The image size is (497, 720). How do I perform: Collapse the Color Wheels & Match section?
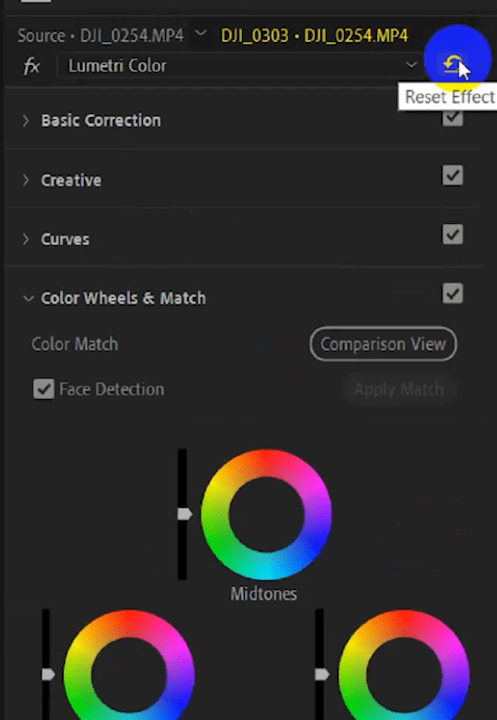pos(28,298)
